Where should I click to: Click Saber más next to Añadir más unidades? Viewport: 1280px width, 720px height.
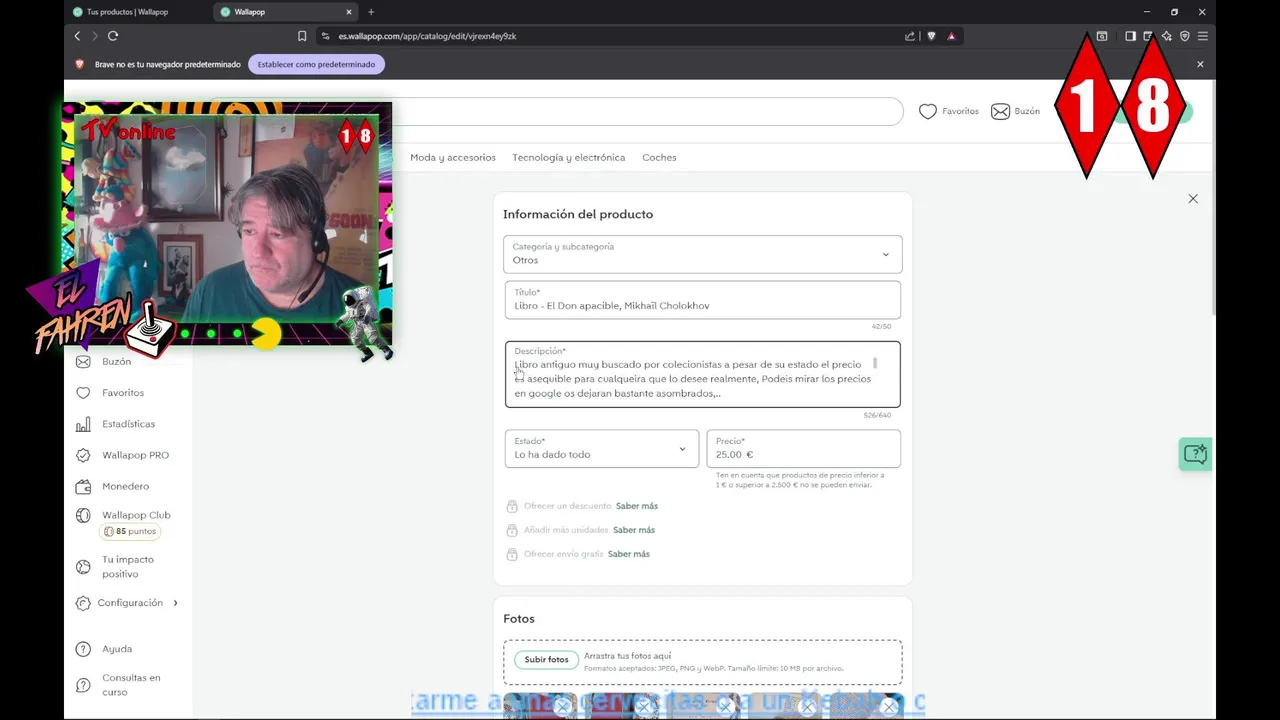pyautogui.click(x=634, y=530)
